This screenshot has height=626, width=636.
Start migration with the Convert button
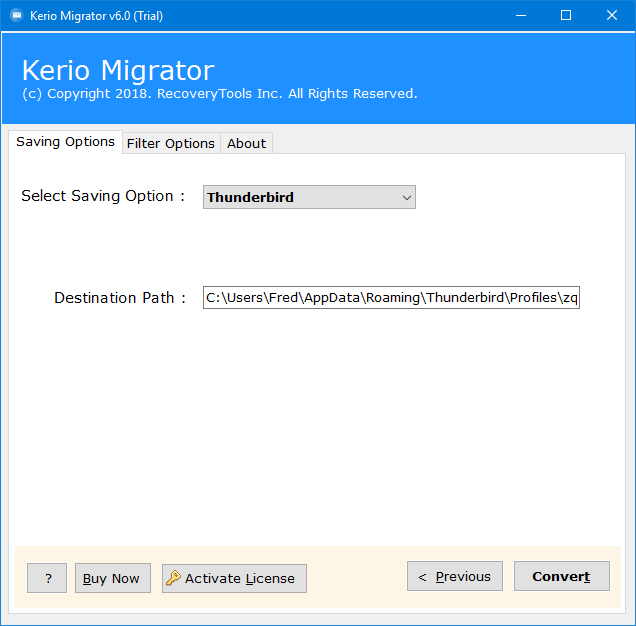[x=562, y=576]
